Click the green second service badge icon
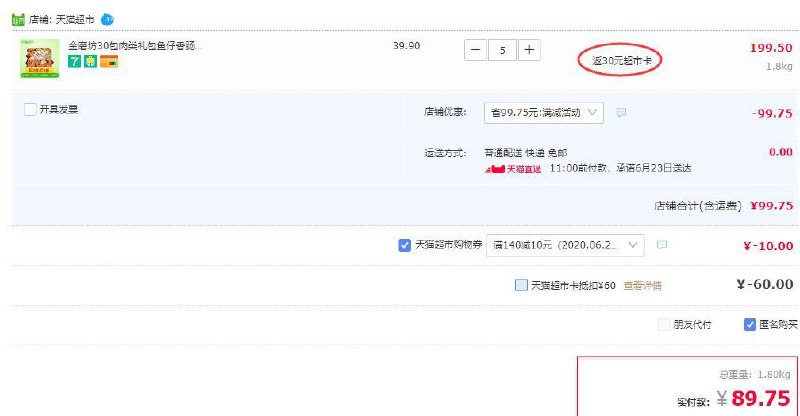800x416 pixels. click(x=90, y=62)
